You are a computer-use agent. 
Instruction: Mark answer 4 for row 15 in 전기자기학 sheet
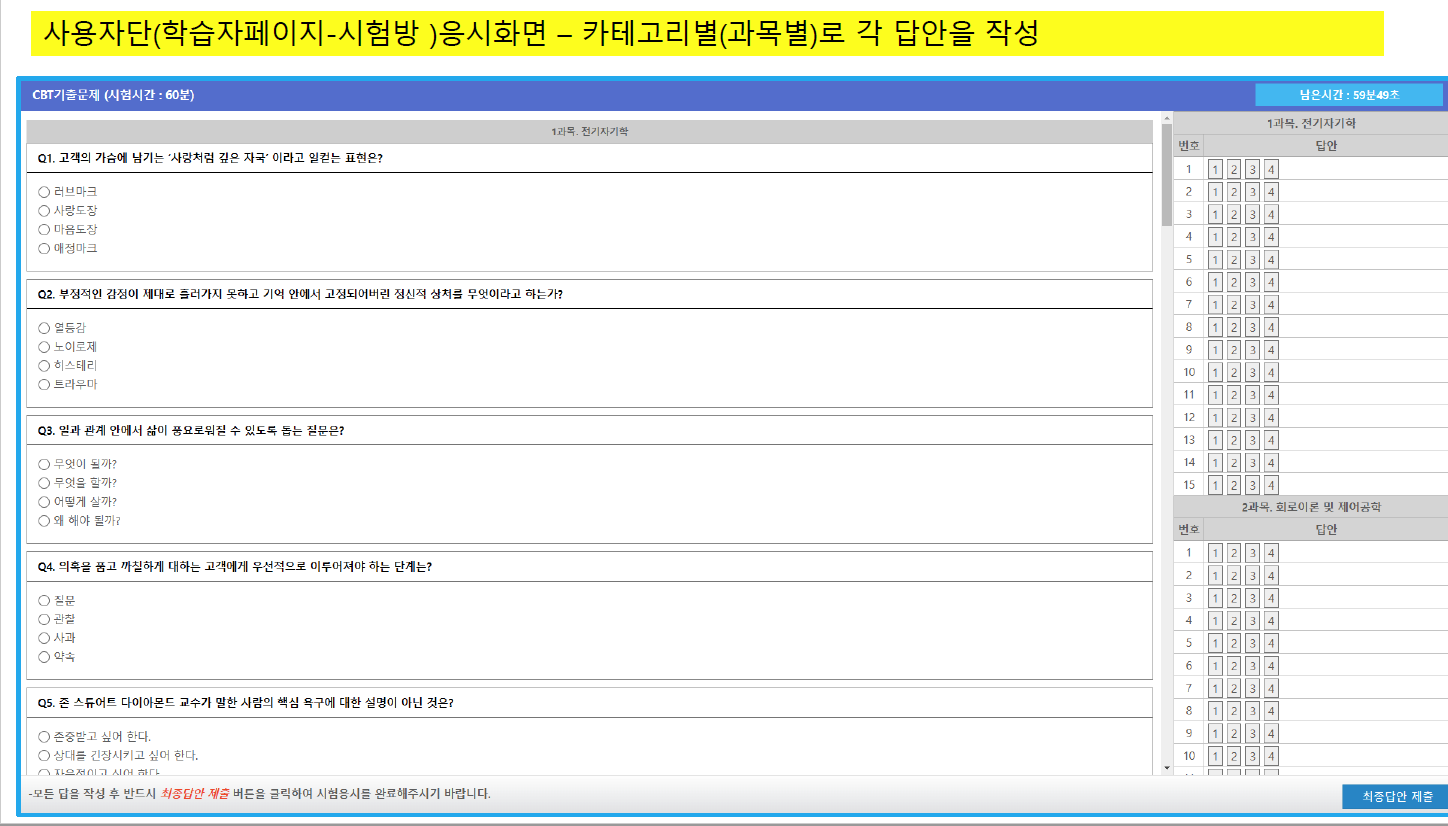pyautogui.click(x=1271, y=485)
